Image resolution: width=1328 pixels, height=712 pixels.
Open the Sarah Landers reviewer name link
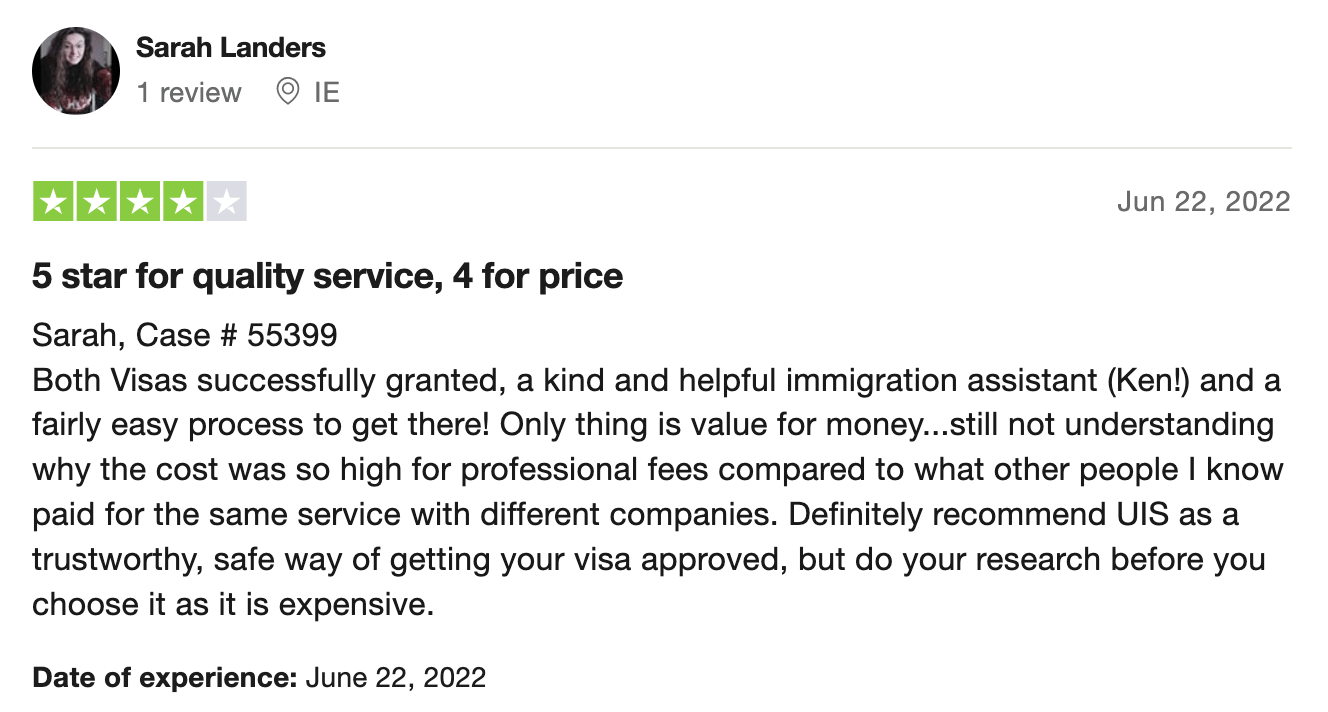[231, 47]
